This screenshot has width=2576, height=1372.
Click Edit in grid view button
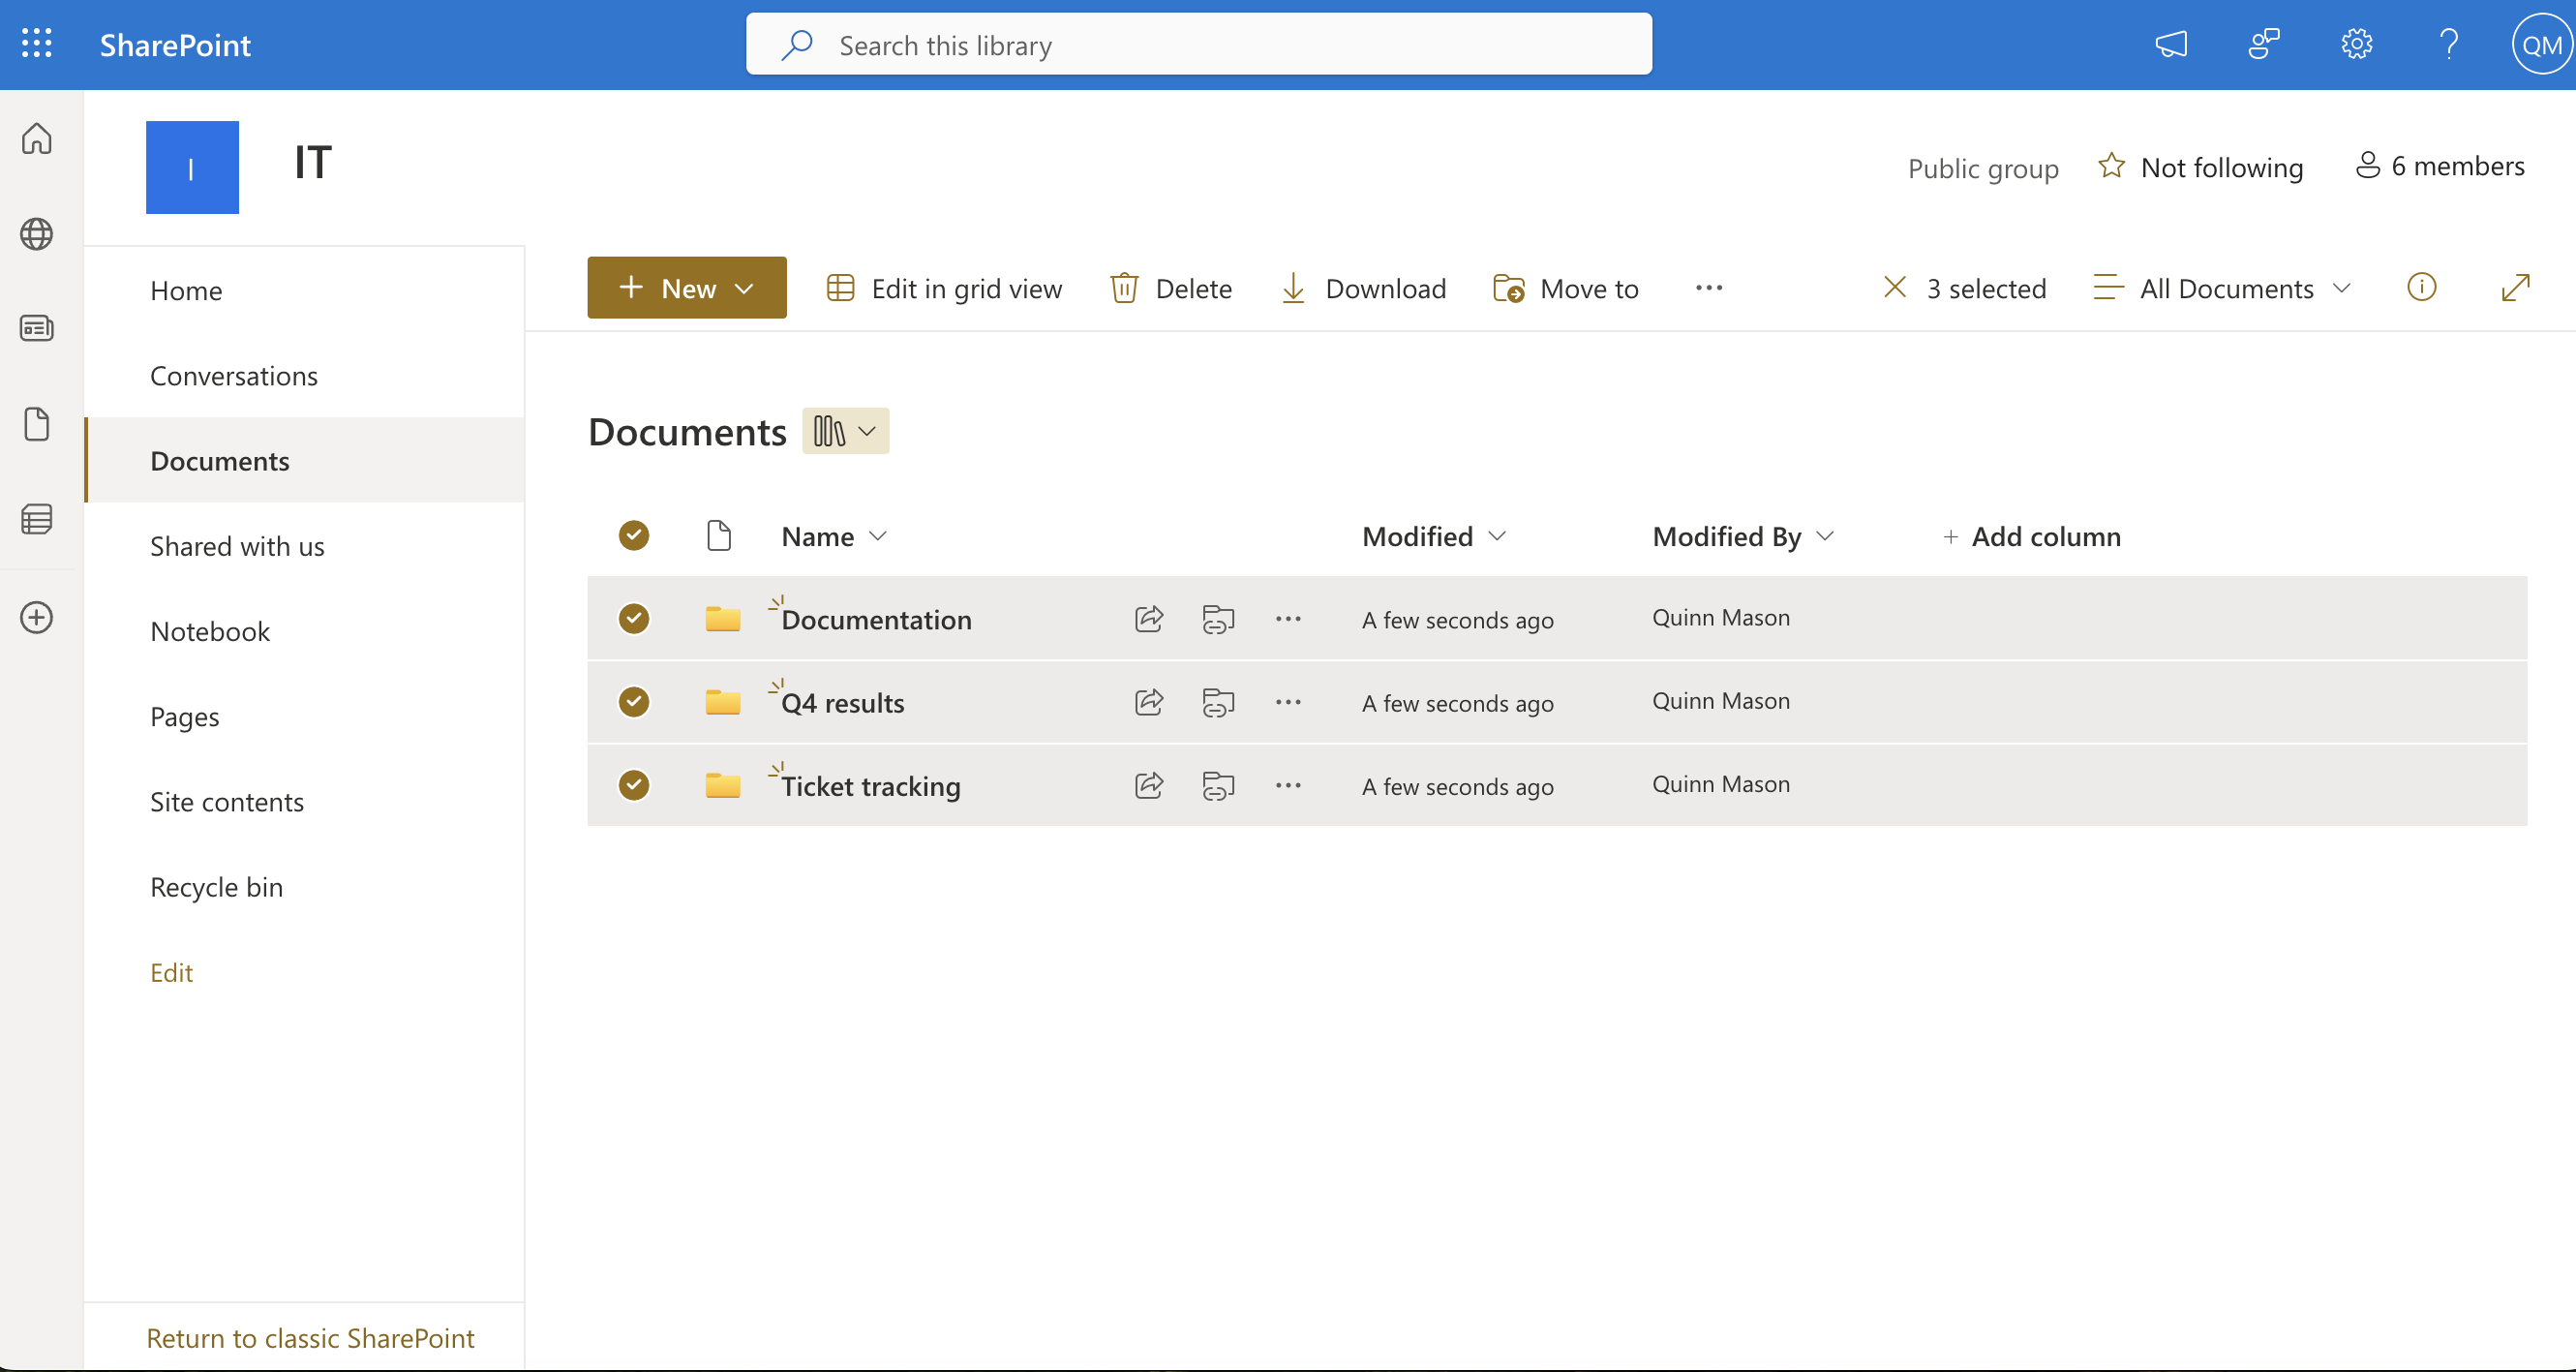[x=944, y=288]
